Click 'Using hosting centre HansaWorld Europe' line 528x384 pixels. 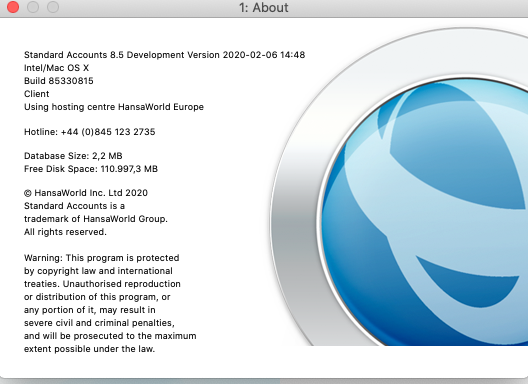(x=114, y=107)
